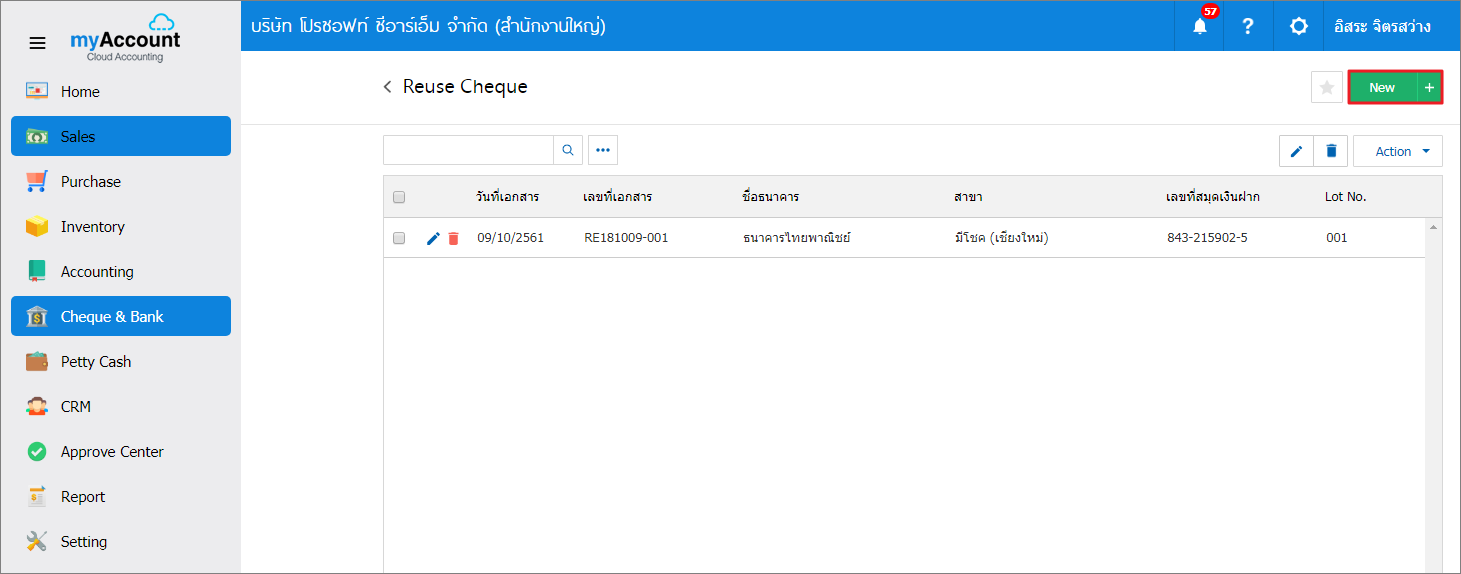Open the Cheque & Bank menu

(121, 316)
